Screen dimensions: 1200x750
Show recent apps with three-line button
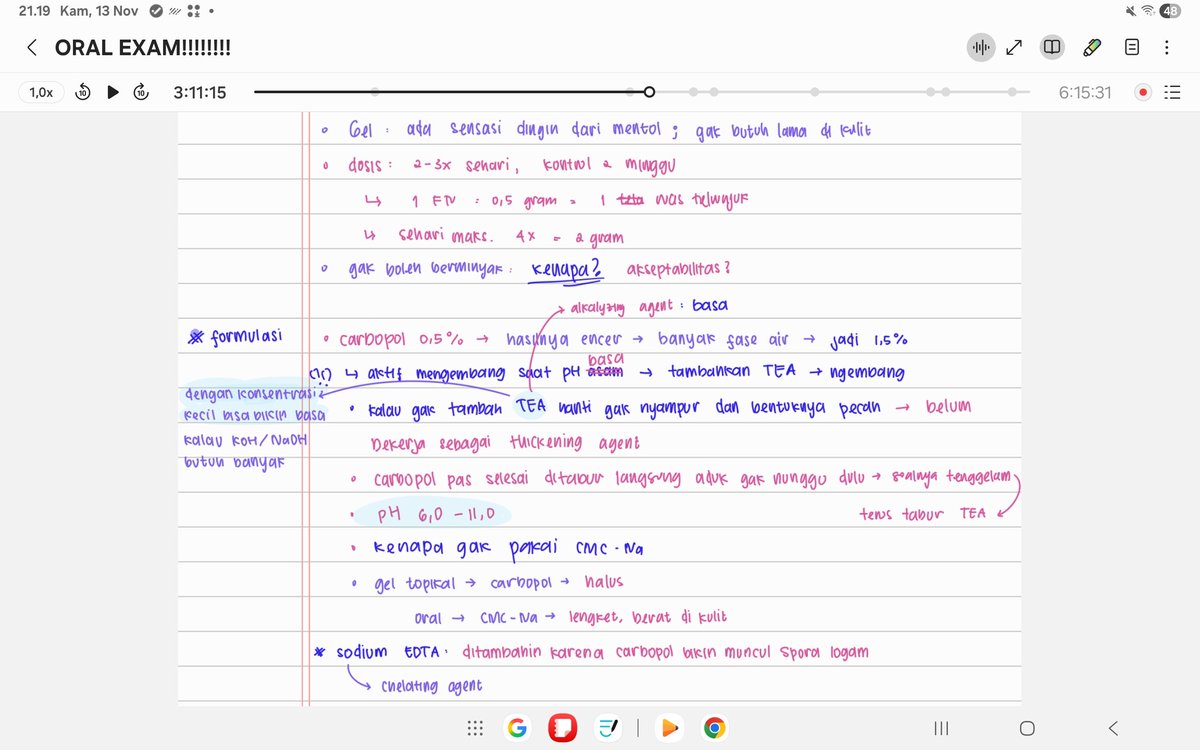tap(941, 728)
